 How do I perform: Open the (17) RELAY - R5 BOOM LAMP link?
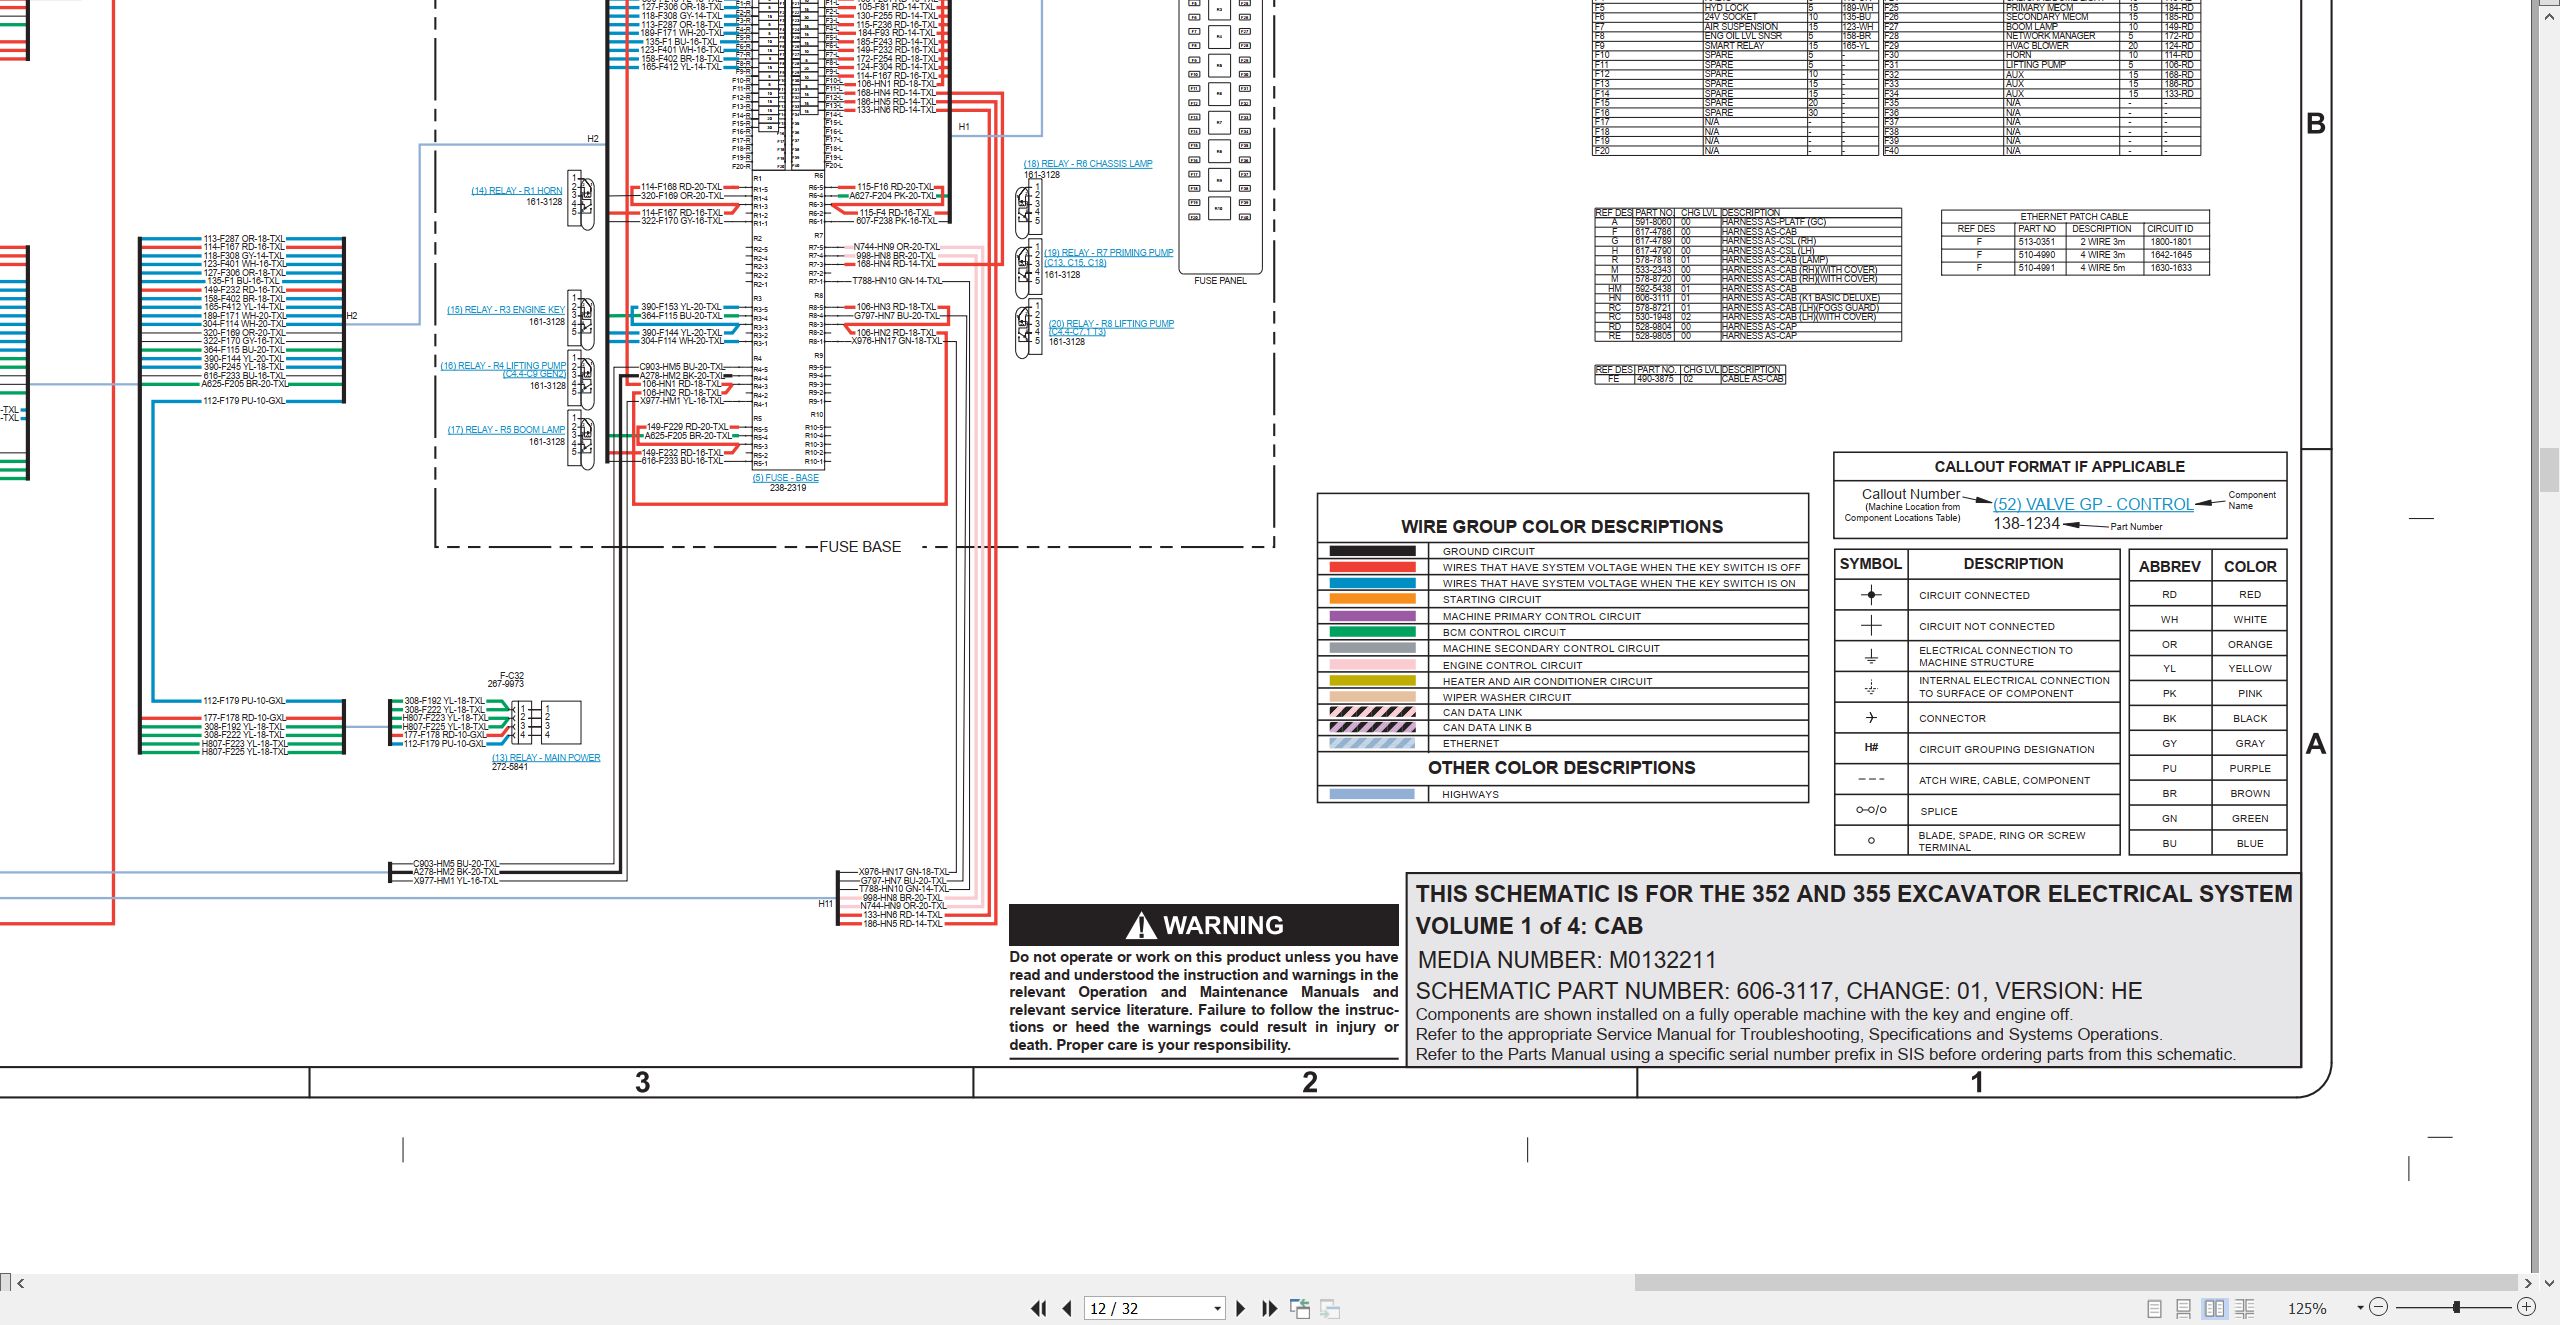coord(506,430)
